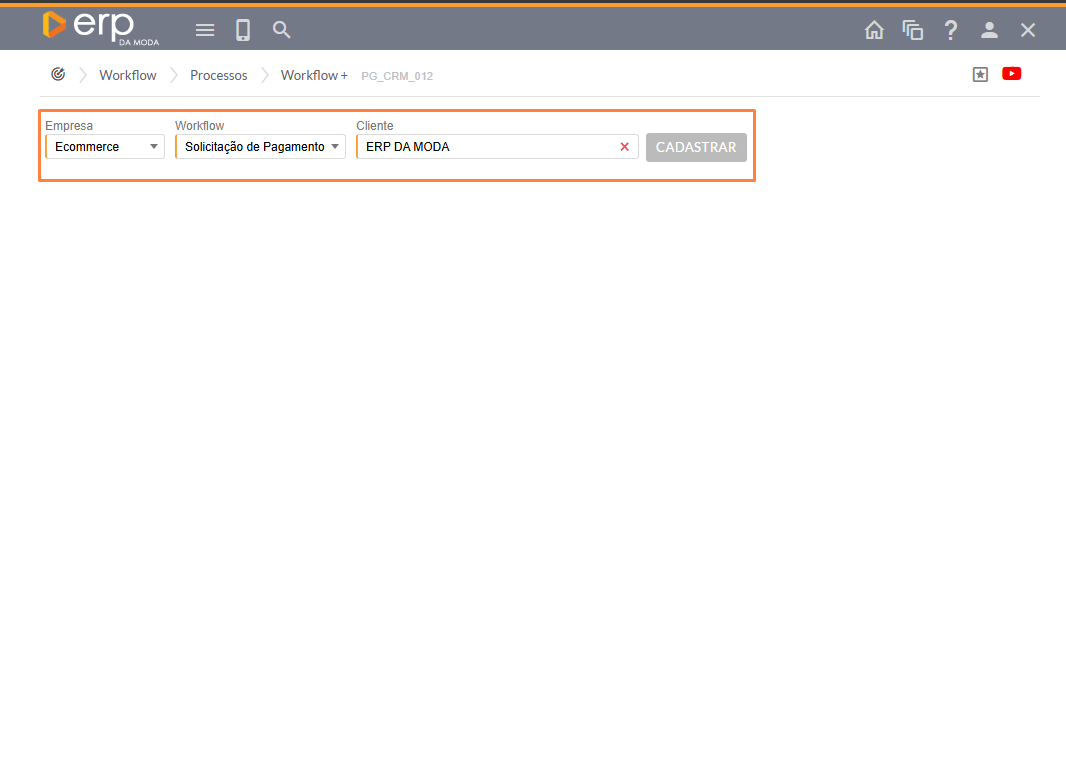The image size is (1066, 782).
Task: Clear the Cliente field with red X
Action: point(625,147)
